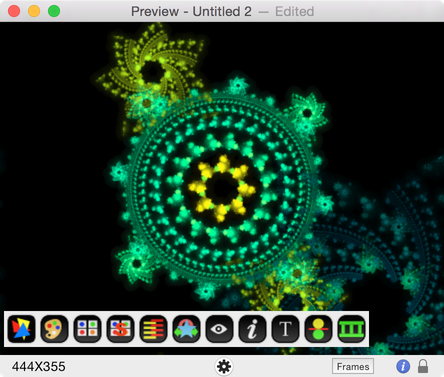Click the colorful triangles transforms icon

tap(21, 329)
